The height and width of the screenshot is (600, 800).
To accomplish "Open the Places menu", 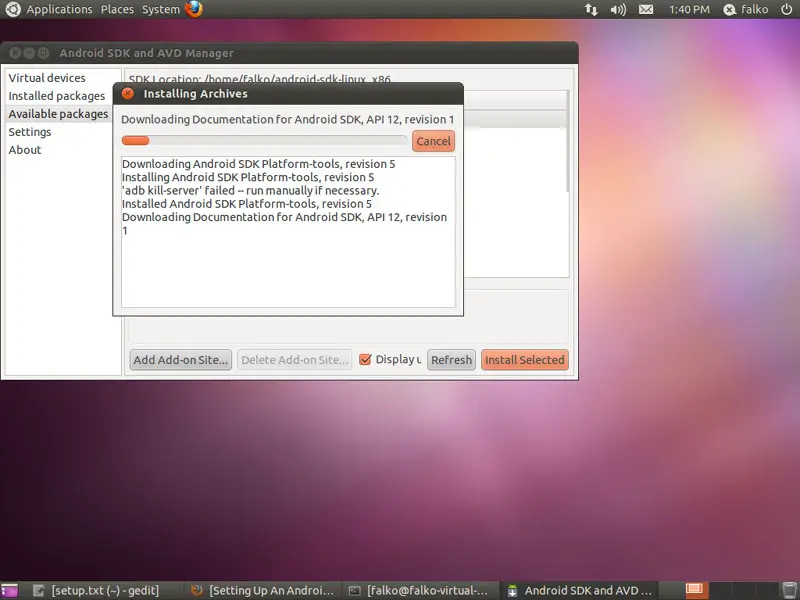I will [x=117, y=9].
